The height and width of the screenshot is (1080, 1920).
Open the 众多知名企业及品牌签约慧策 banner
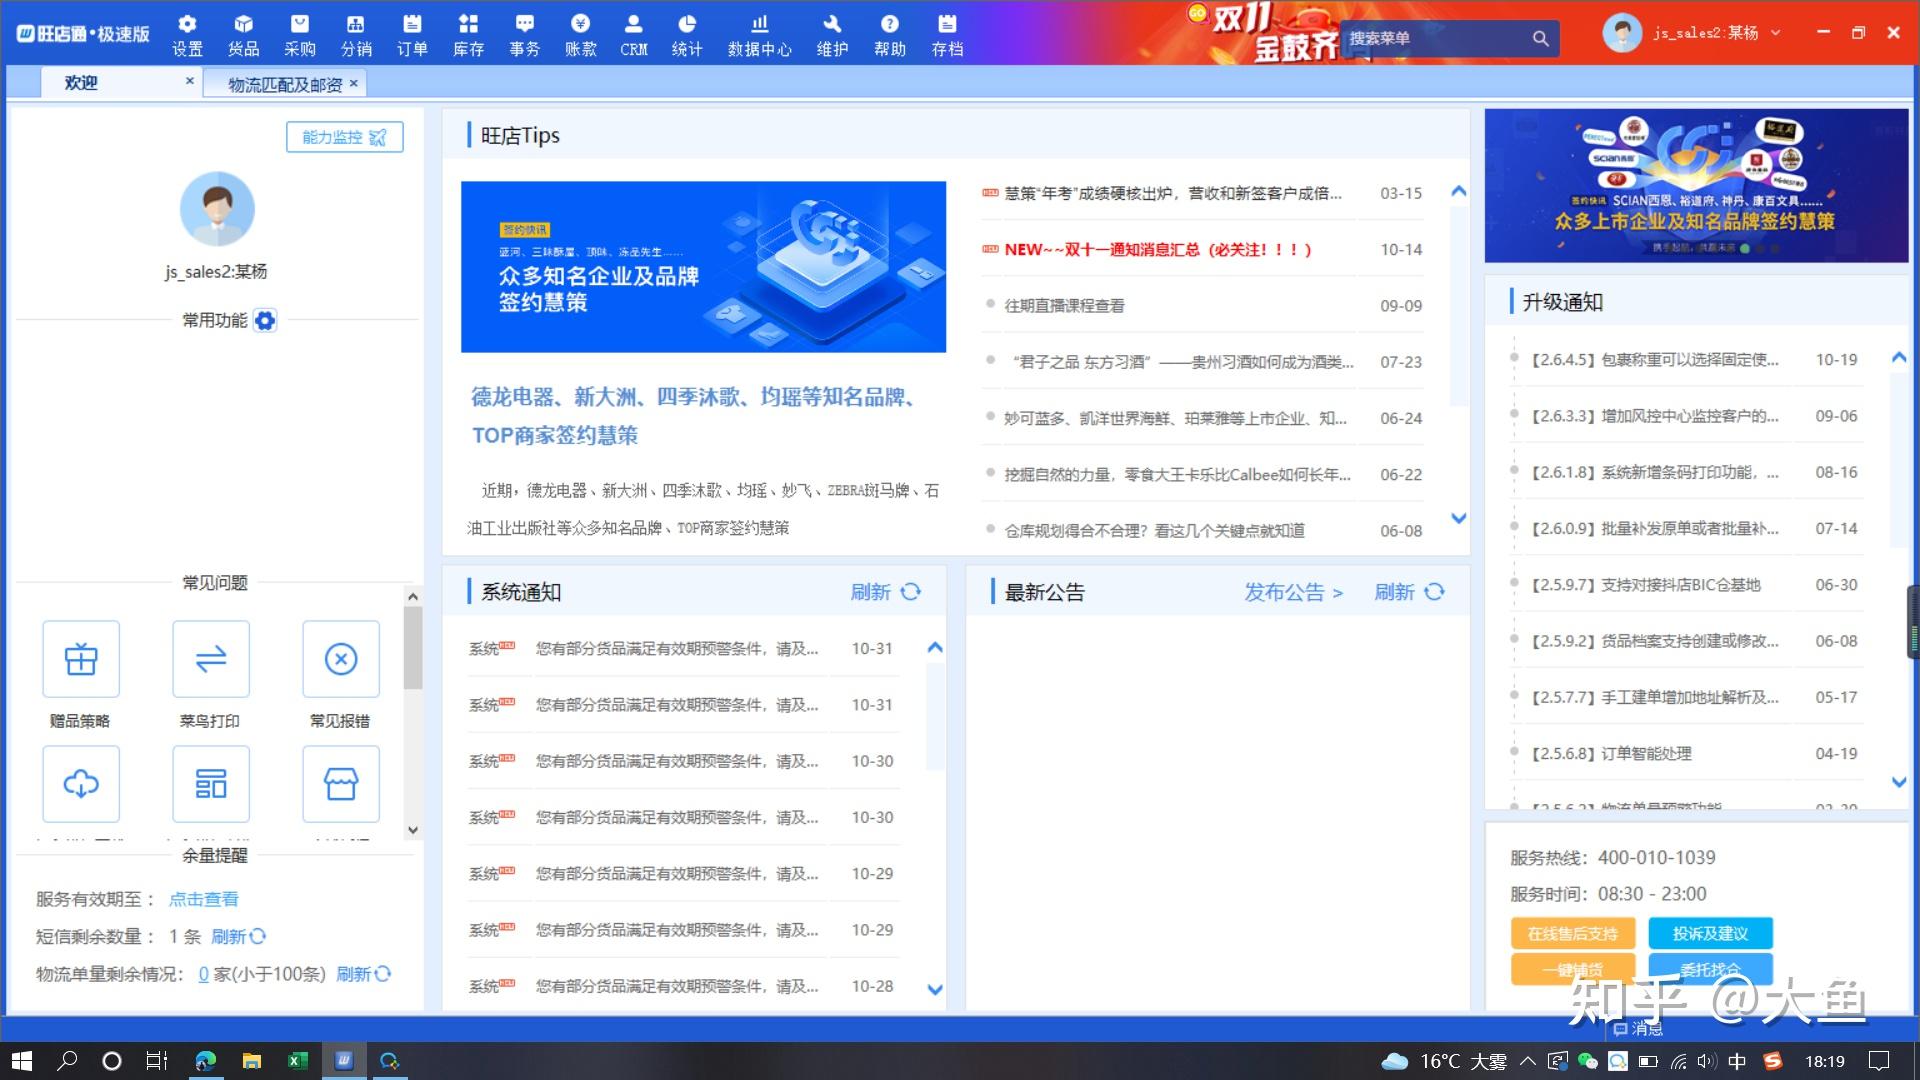[x=703, y=267]
